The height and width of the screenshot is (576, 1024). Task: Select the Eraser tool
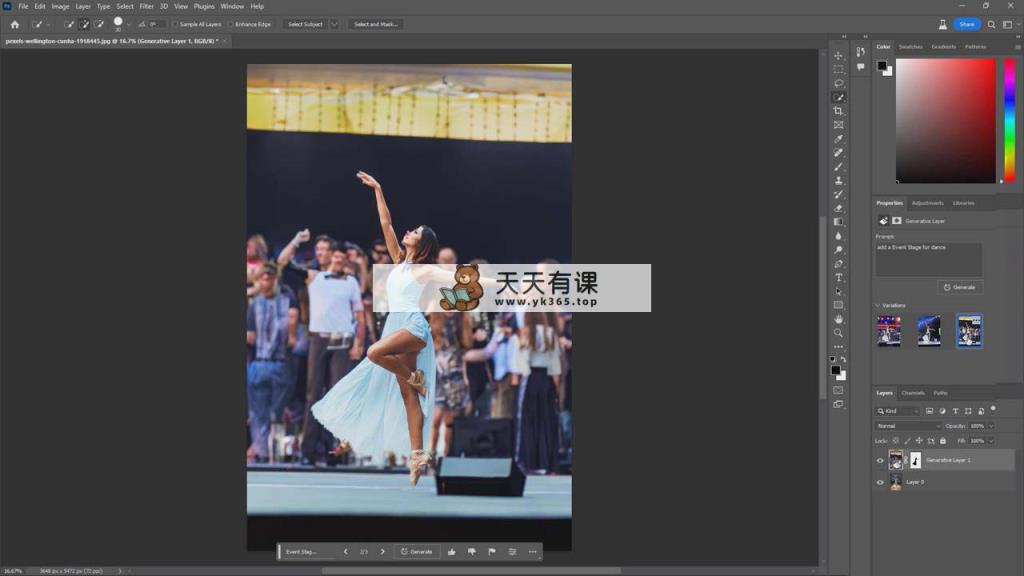click(839, 208)
